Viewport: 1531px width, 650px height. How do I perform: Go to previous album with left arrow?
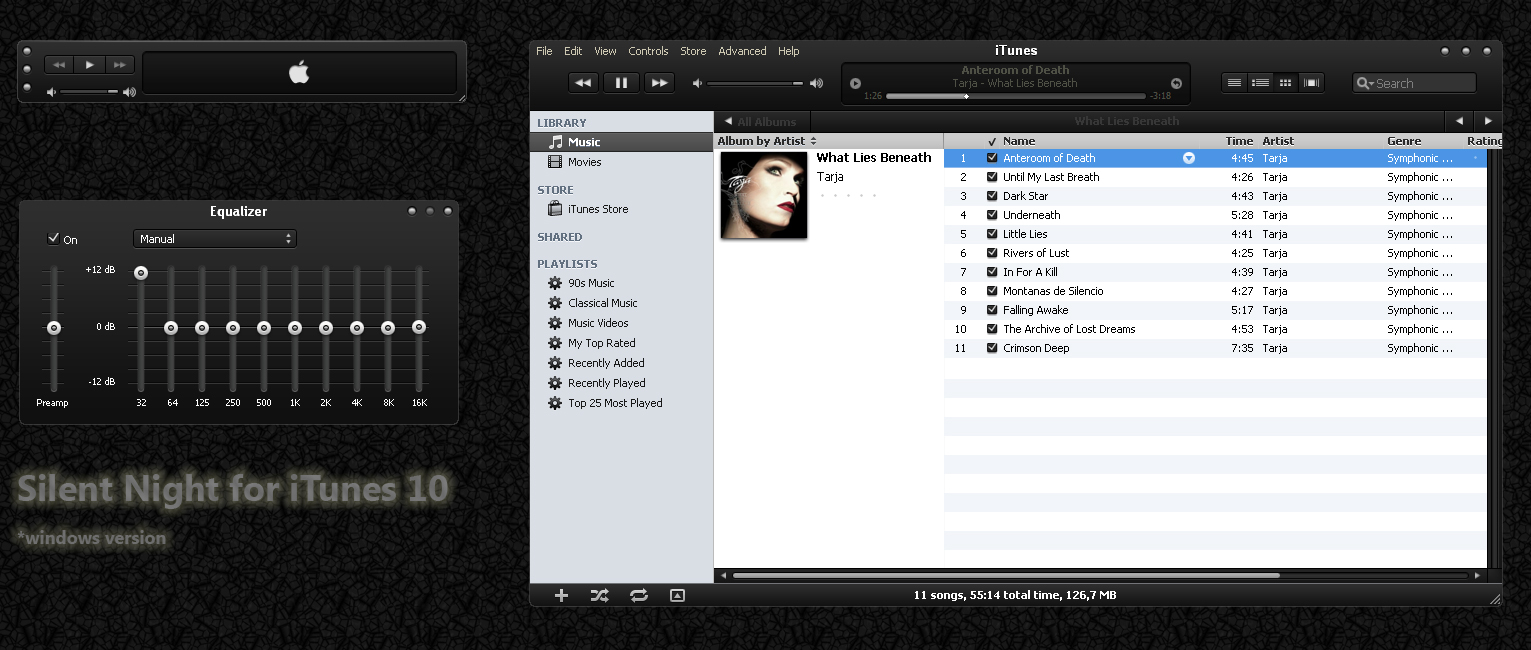coord(1460,121)
